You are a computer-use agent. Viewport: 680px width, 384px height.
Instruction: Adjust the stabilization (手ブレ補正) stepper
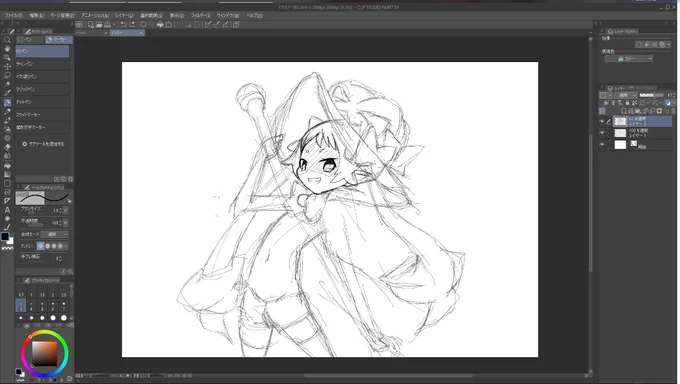coord(60,258)
